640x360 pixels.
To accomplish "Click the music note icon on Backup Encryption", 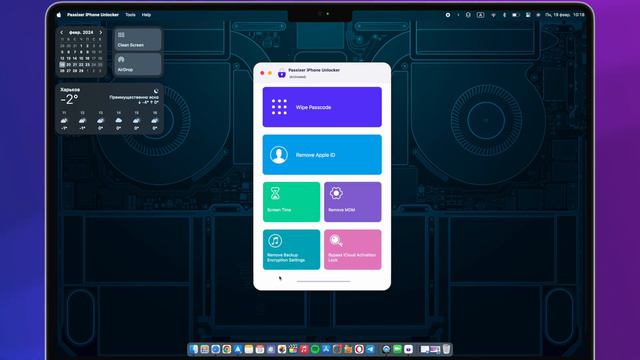I will [275, 241].
